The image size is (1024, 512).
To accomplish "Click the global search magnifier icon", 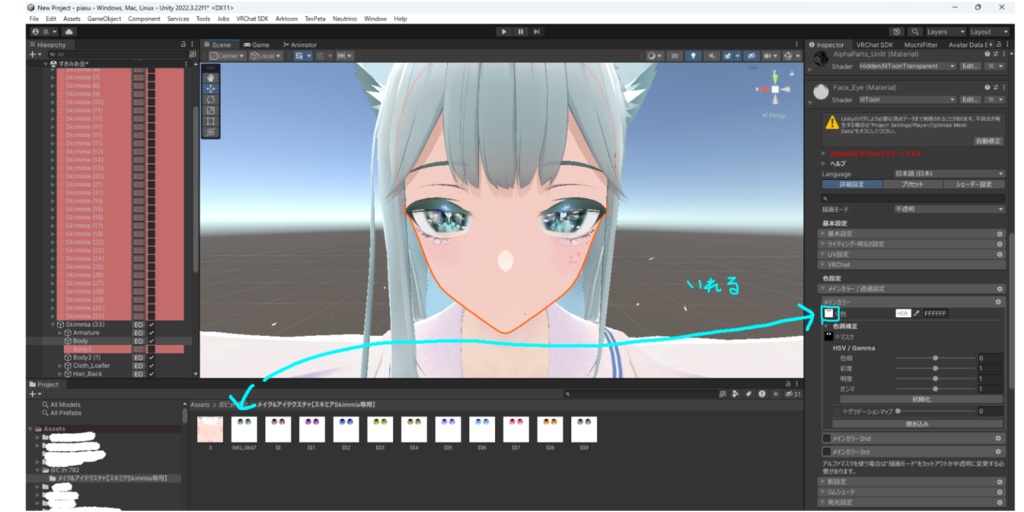I will [x=916, y=31].
